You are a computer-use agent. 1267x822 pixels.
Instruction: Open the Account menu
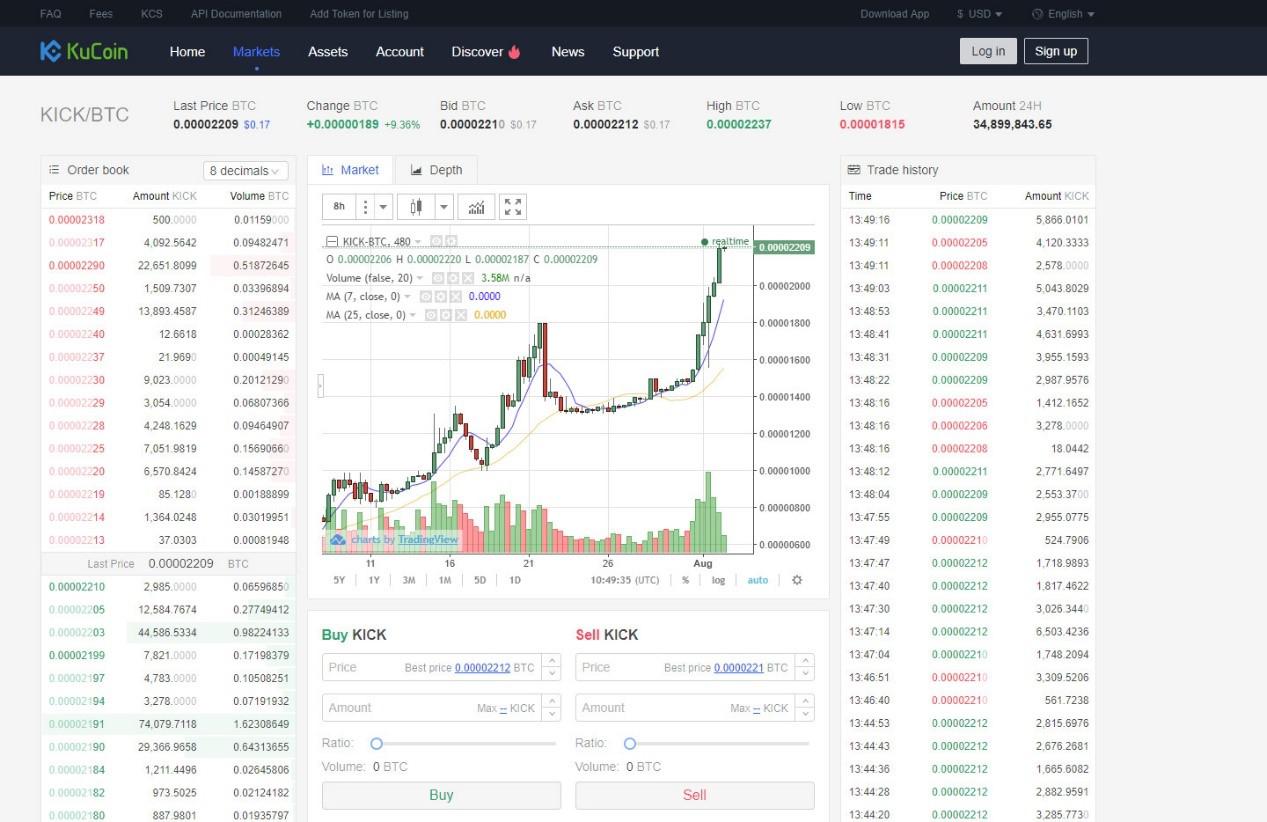tap(400, 52)
